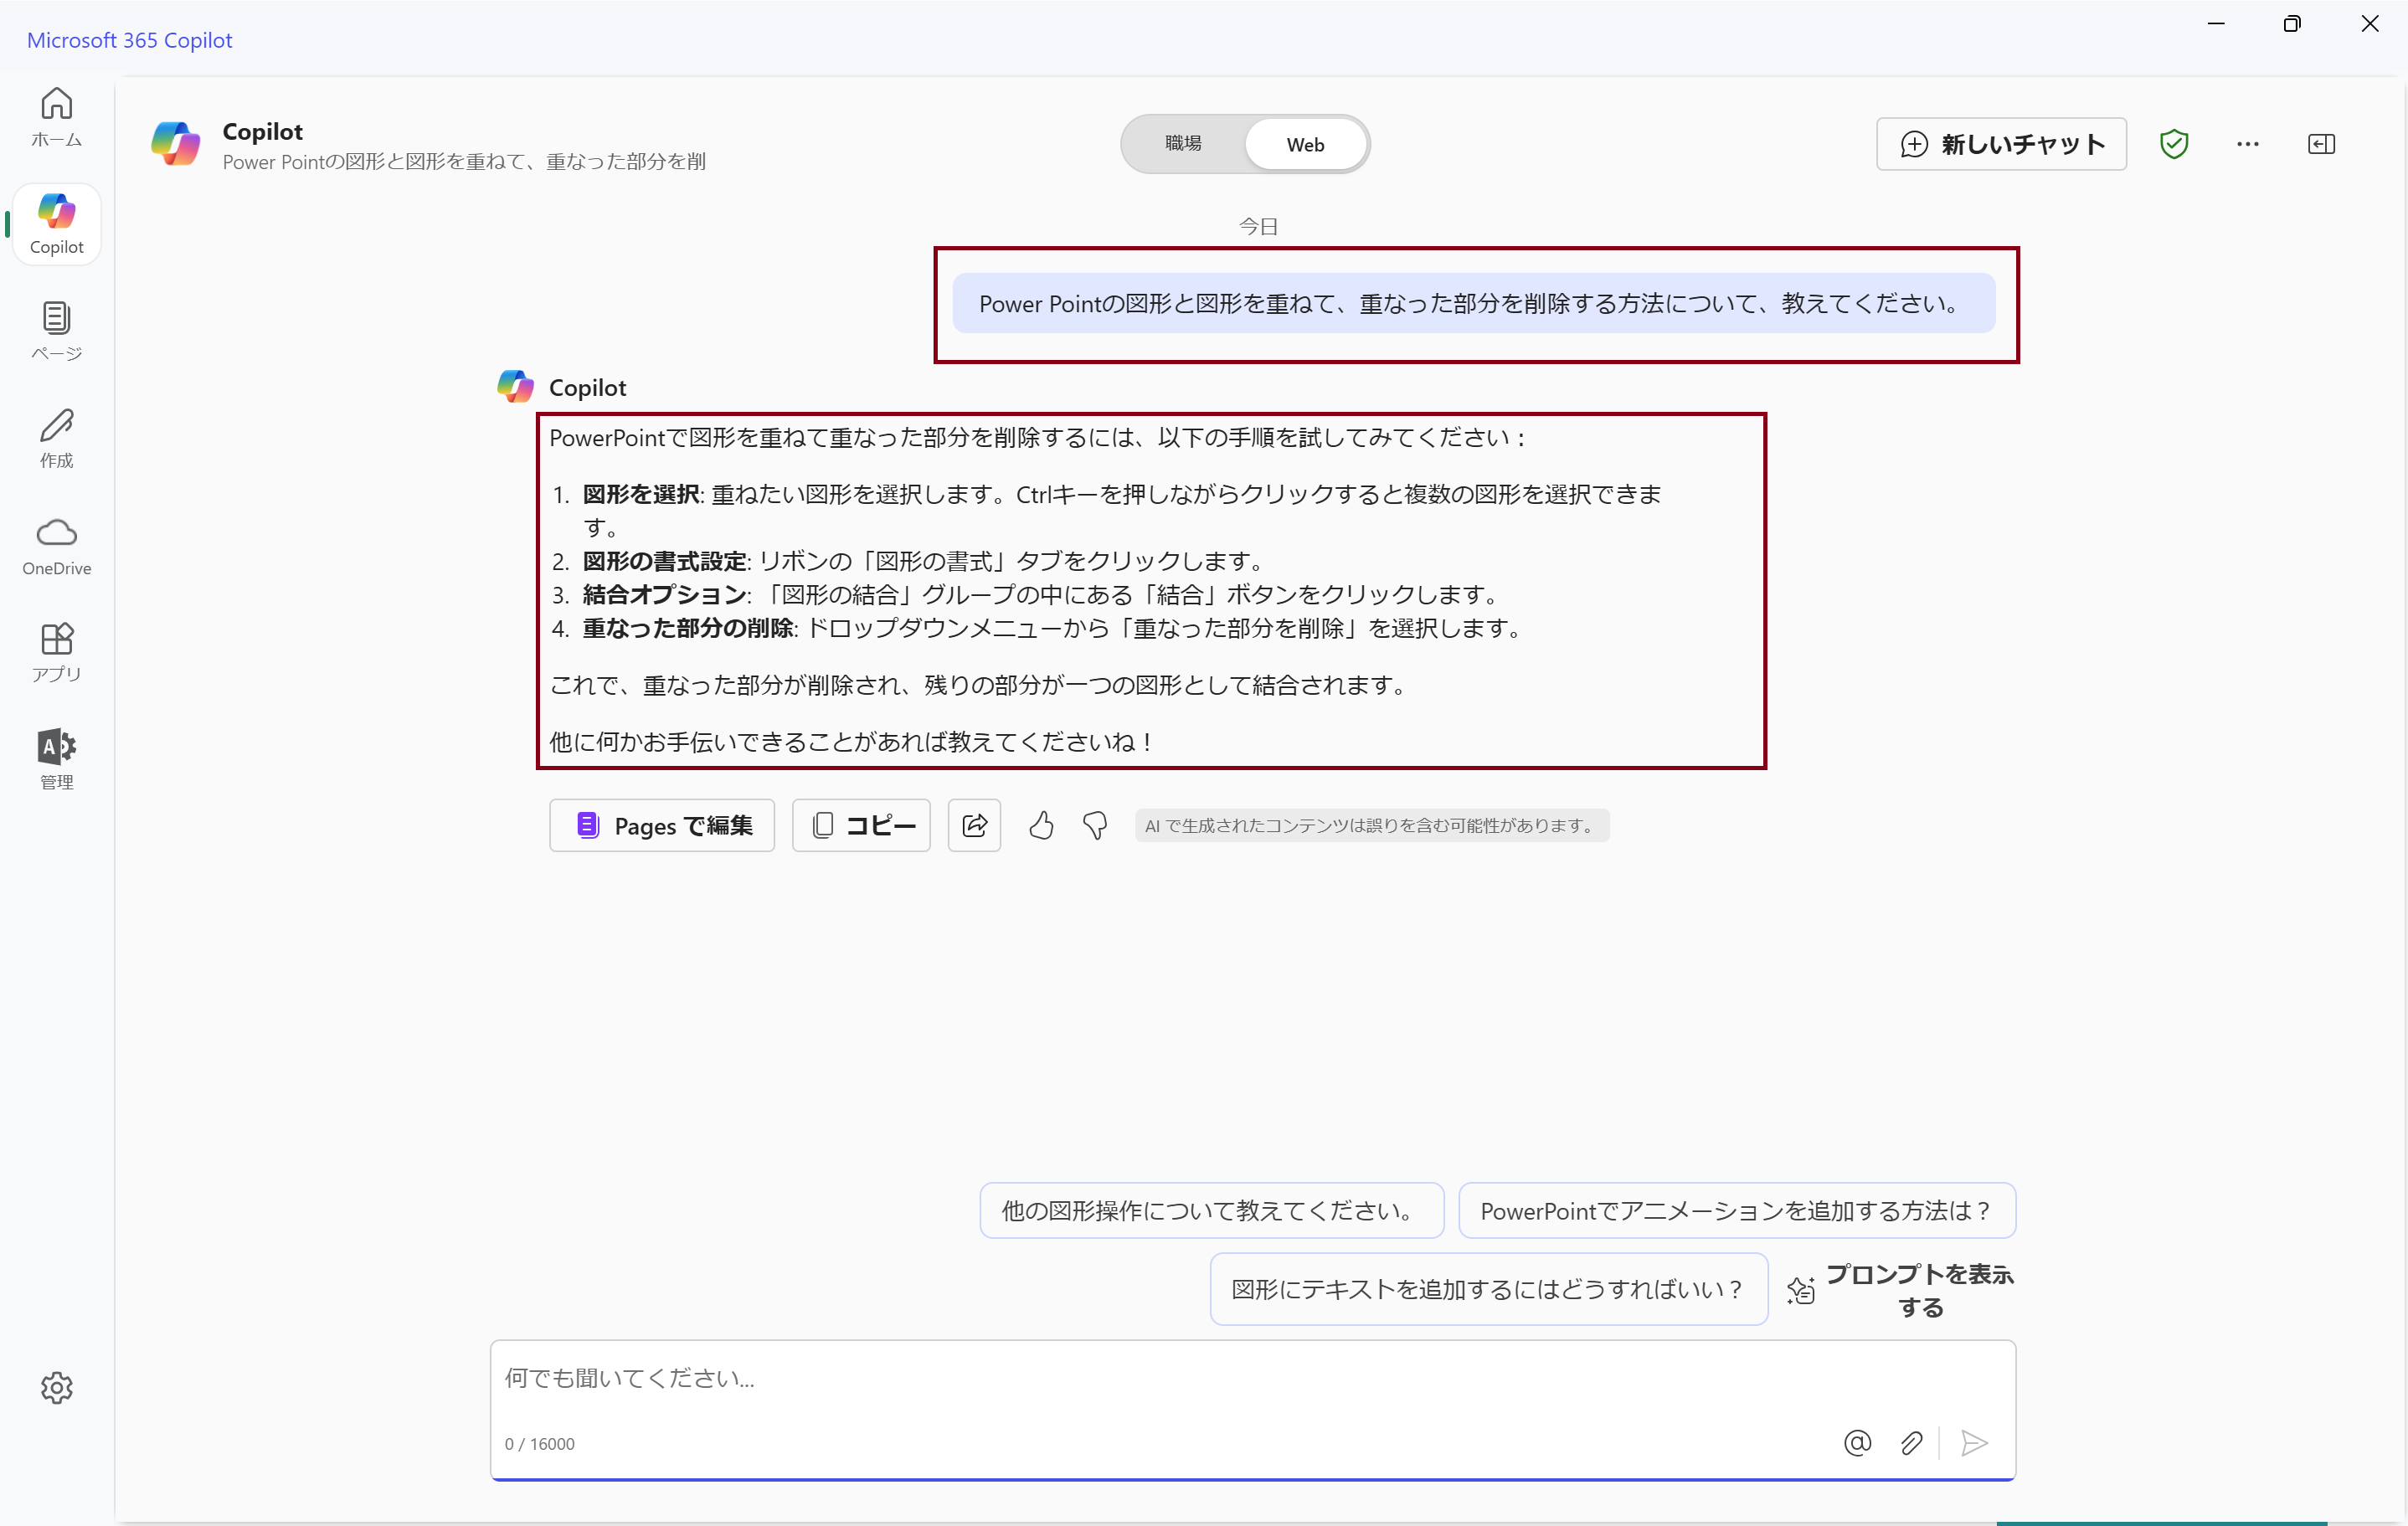Start a new chat (新しいチャット)
2408x1526 pixels.
[2001, 144]
